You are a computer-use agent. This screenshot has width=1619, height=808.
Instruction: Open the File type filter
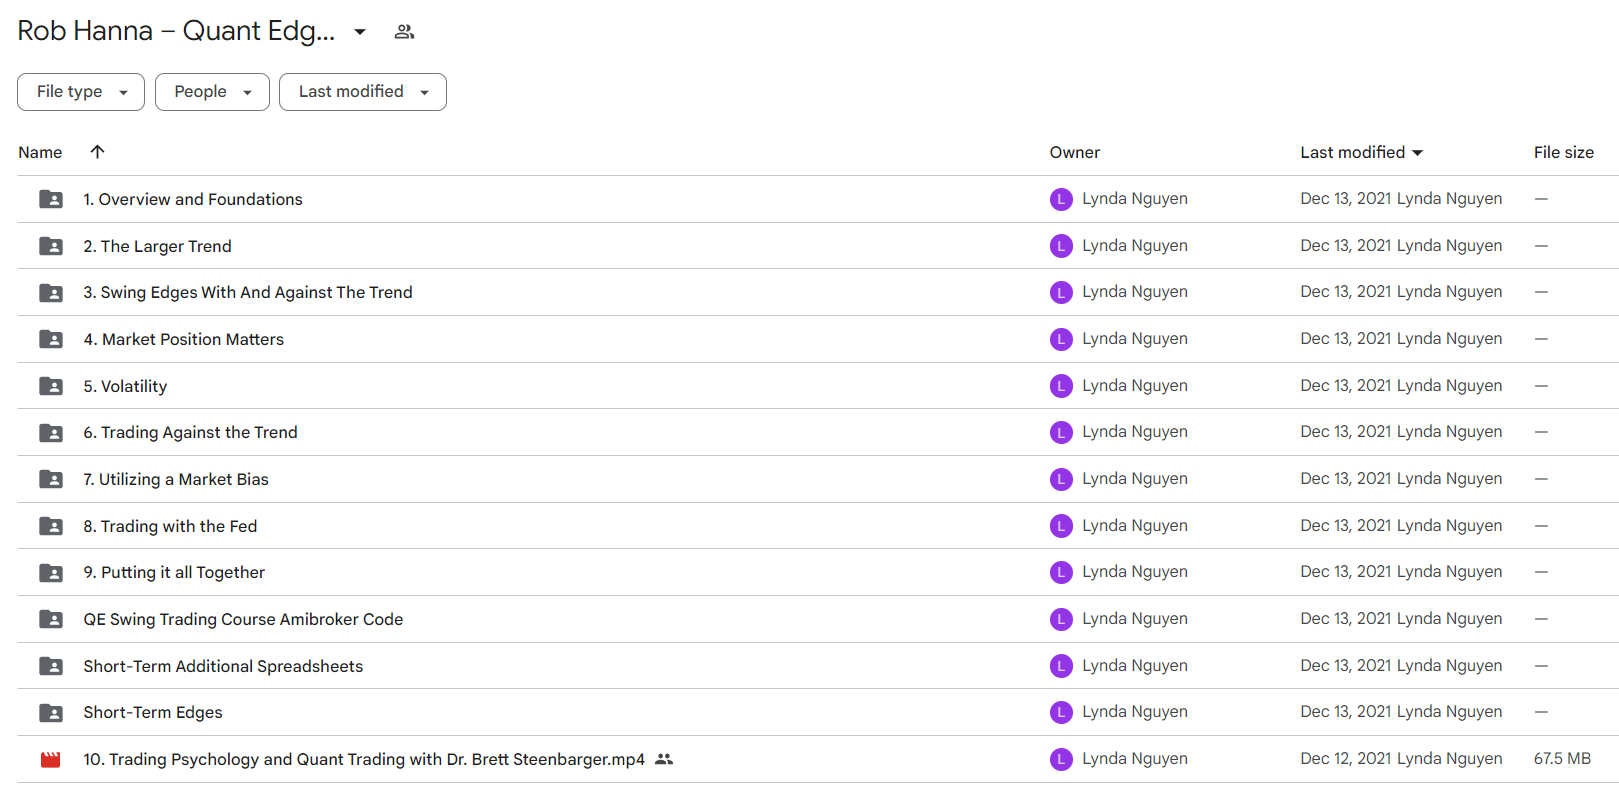81,92
